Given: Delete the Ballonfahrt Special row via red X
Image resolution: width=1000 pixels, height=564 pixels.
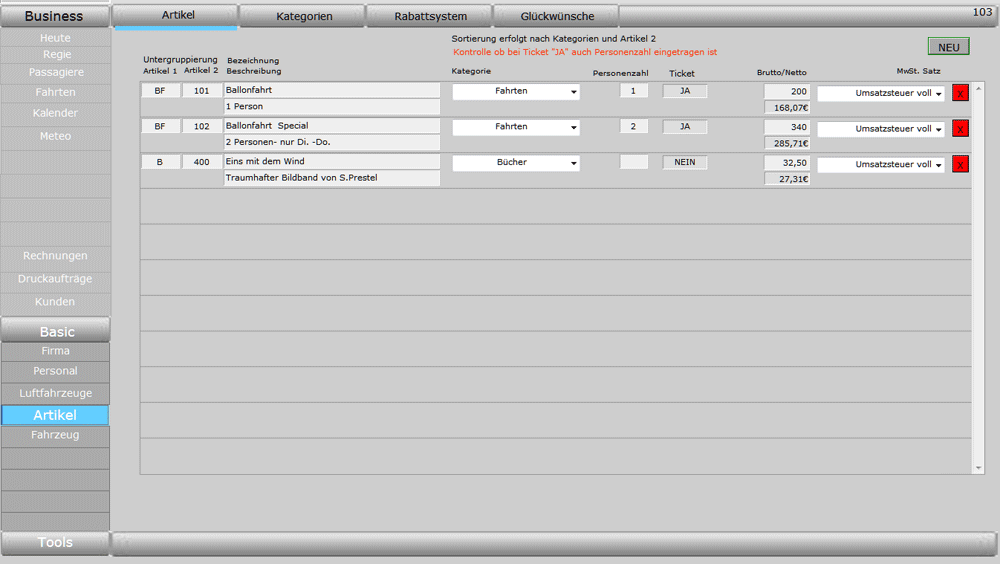Looking at the screenshot, I should 960,128.
